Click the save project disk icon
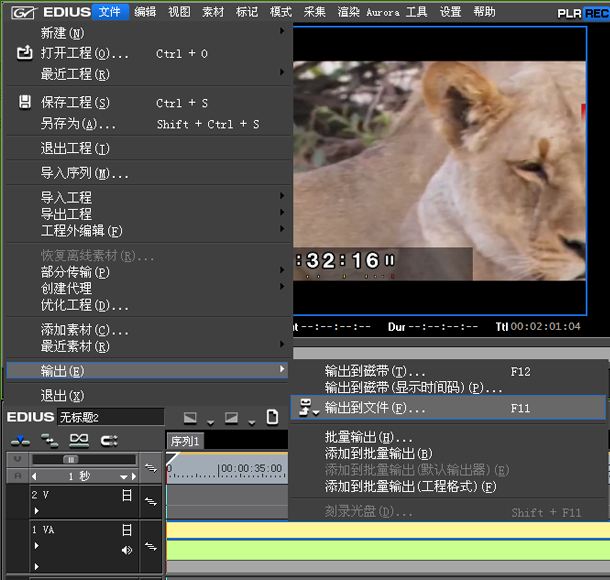610x580 pixels. [x=25, y=102]
